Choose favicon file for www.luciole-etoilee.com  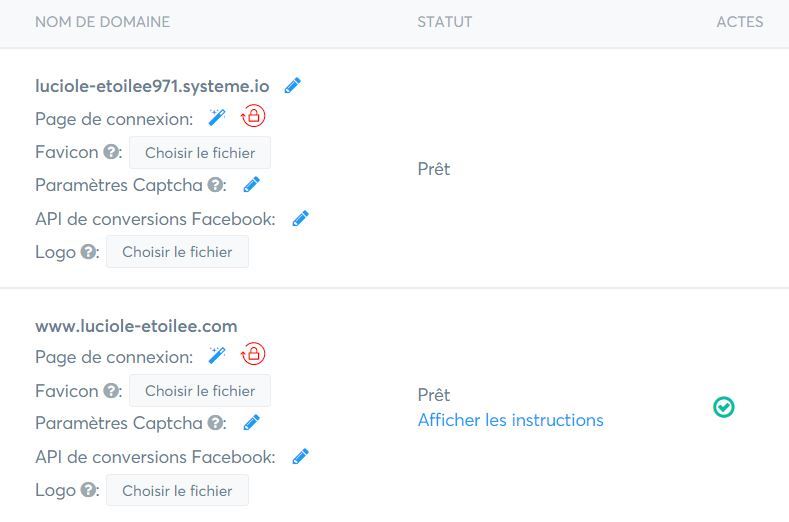tap(200, 391)
